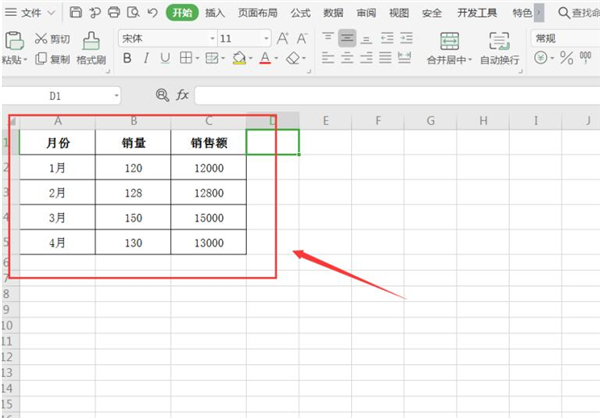Switch to the 公式 (Formulas) tab
The width and height of the screenshot is (600, 418).
click(300, 13)
